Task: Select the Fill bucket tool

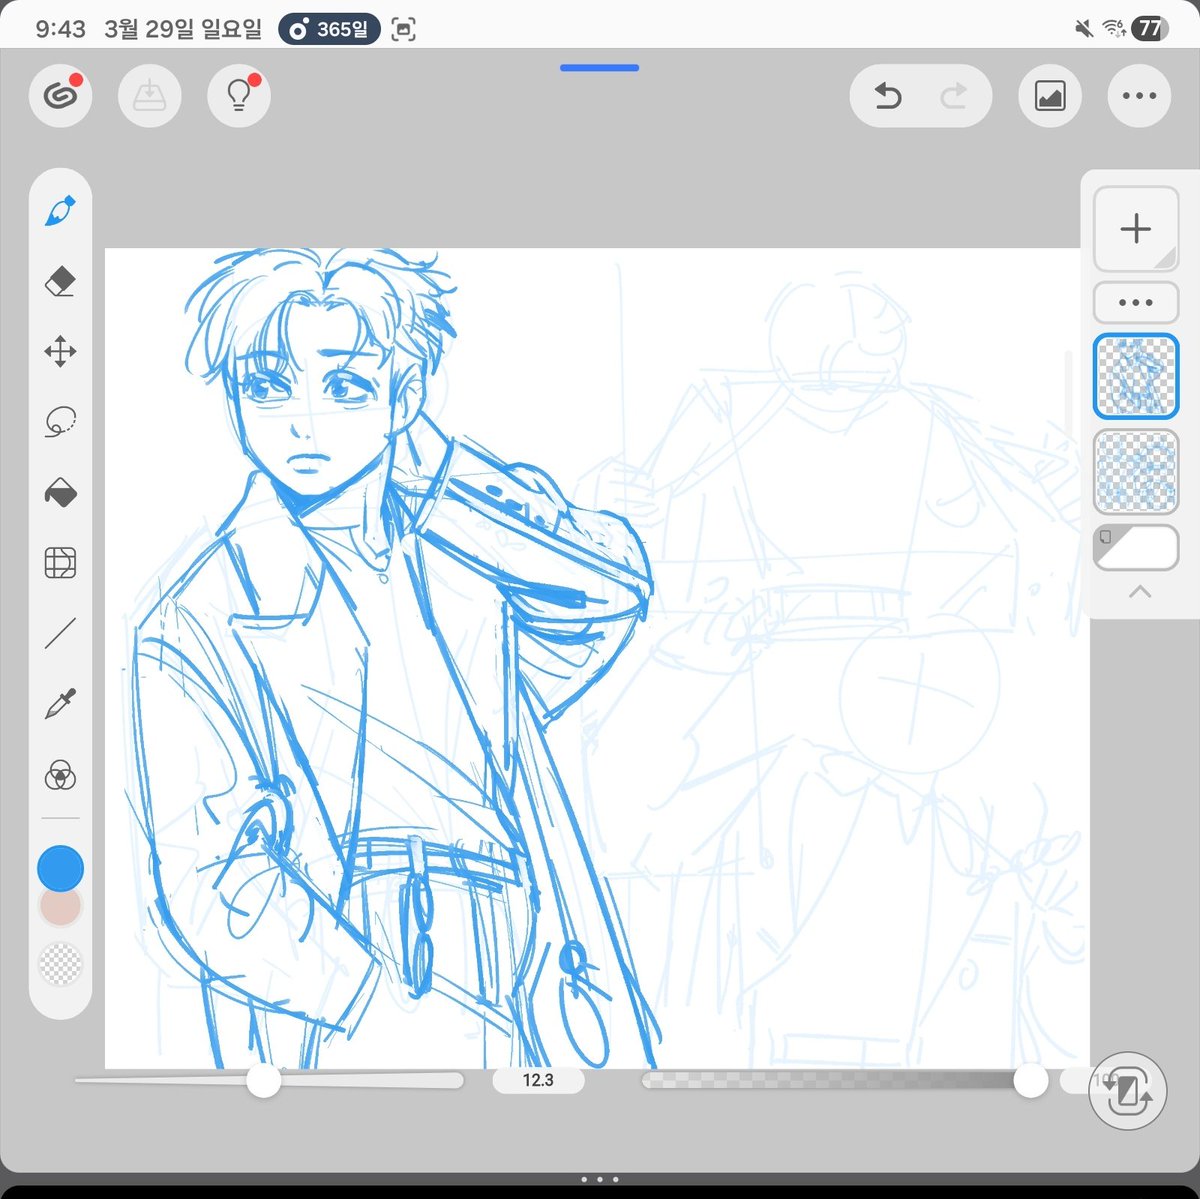Action: click(x=60, y=493)
